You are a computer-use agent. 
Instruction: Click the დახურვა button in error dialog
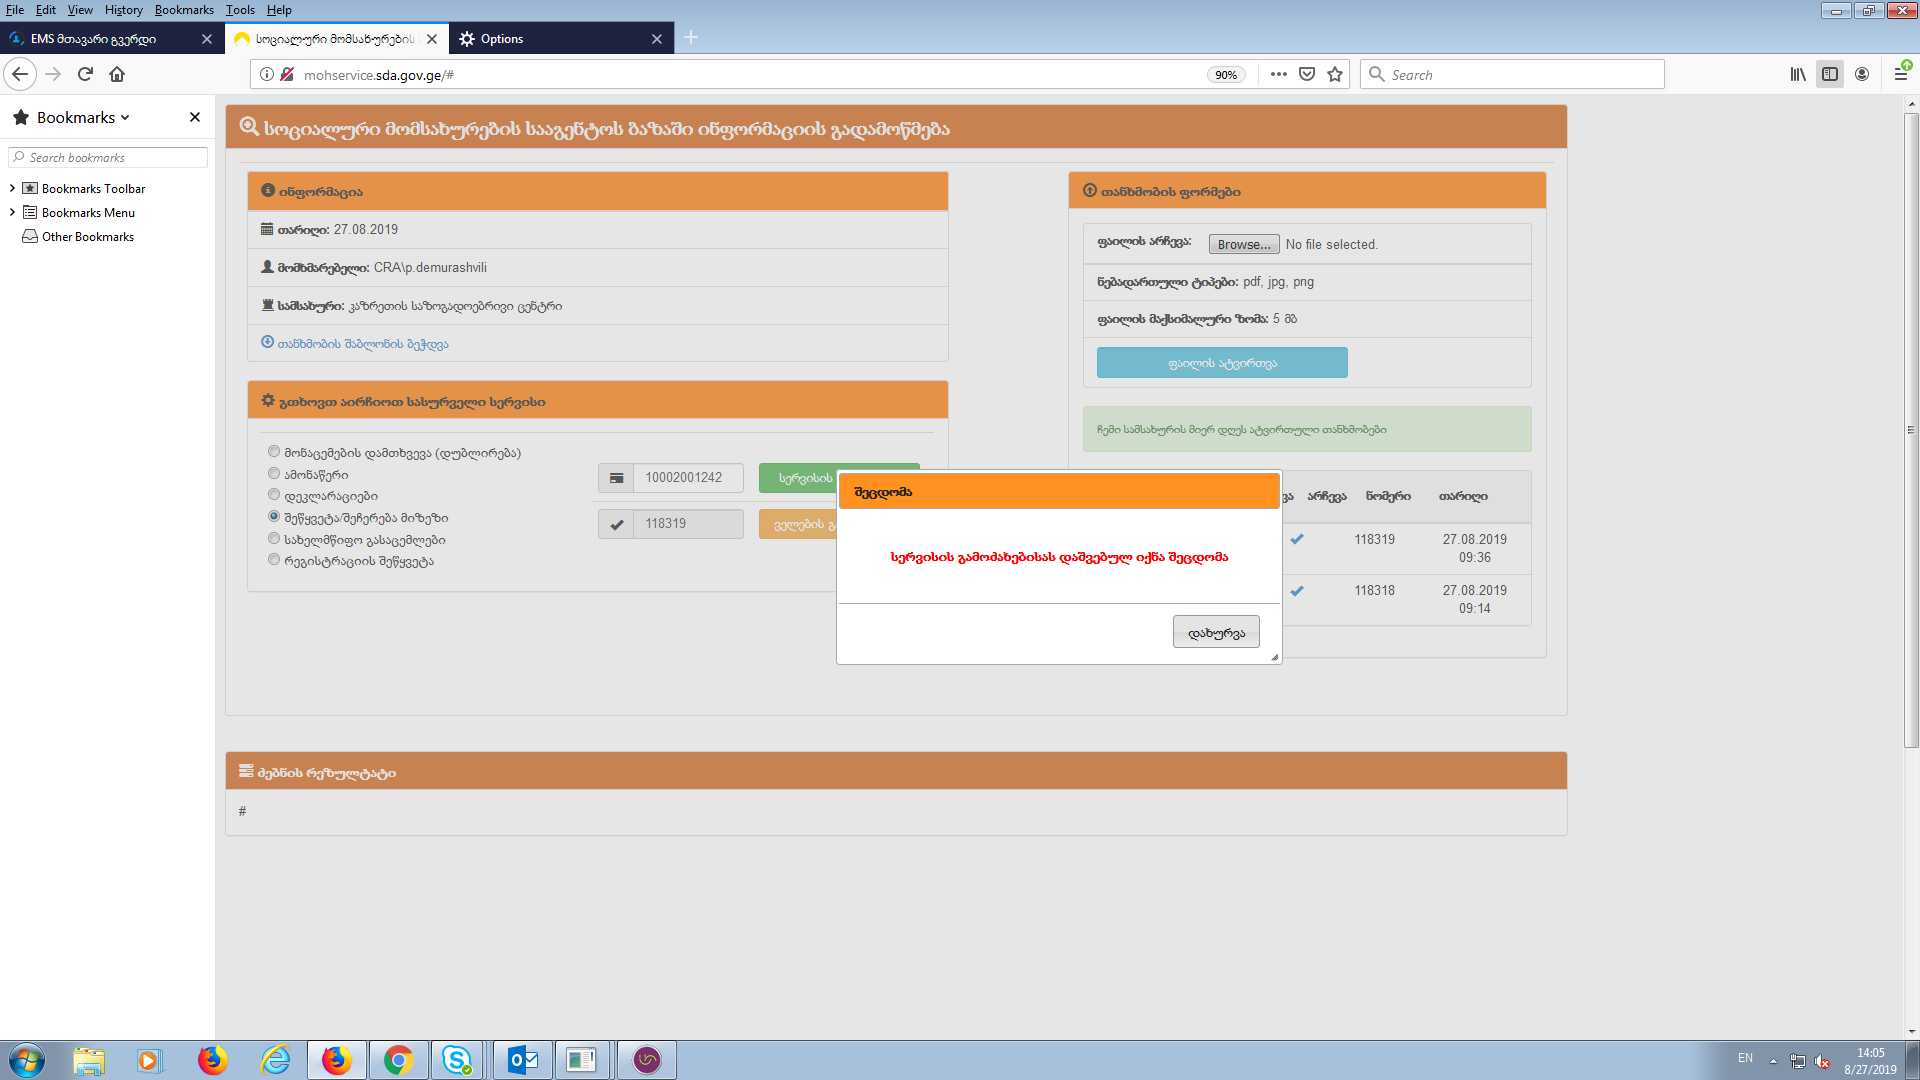[1215, 632]
